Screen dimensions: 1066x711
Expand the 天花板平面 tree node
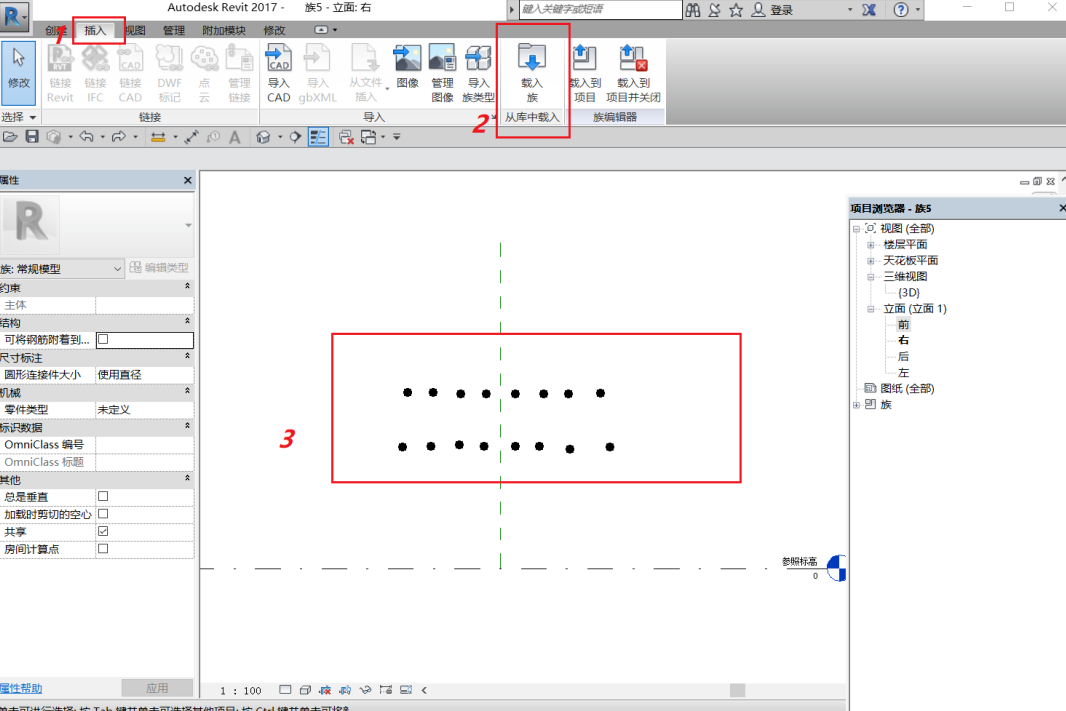[870, 261]
